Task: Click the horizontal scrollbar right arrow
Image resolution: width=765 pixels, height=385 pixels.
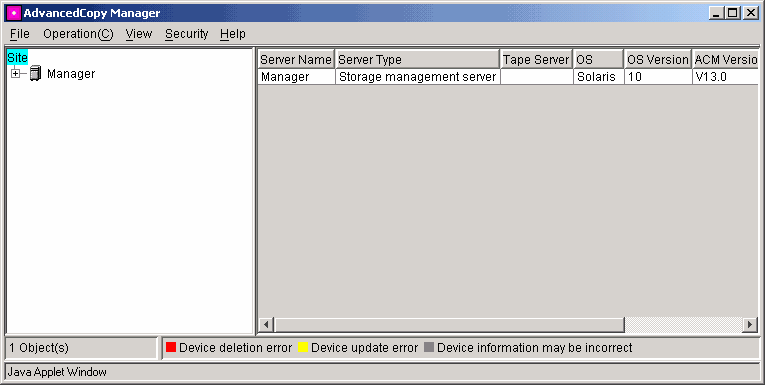Action: coord(750,324)
